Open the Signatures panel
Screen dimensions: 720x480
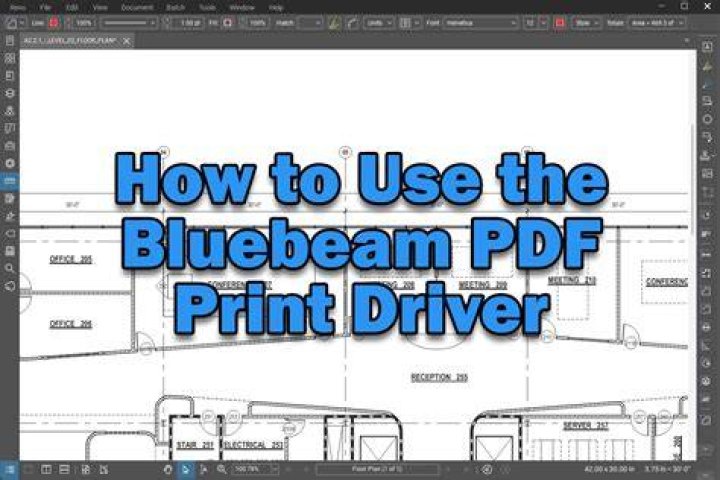(10, 216)
